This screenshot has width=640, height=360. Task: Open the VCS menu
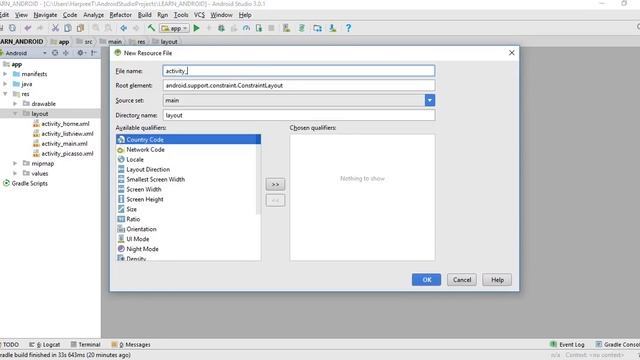click(199, 15)
